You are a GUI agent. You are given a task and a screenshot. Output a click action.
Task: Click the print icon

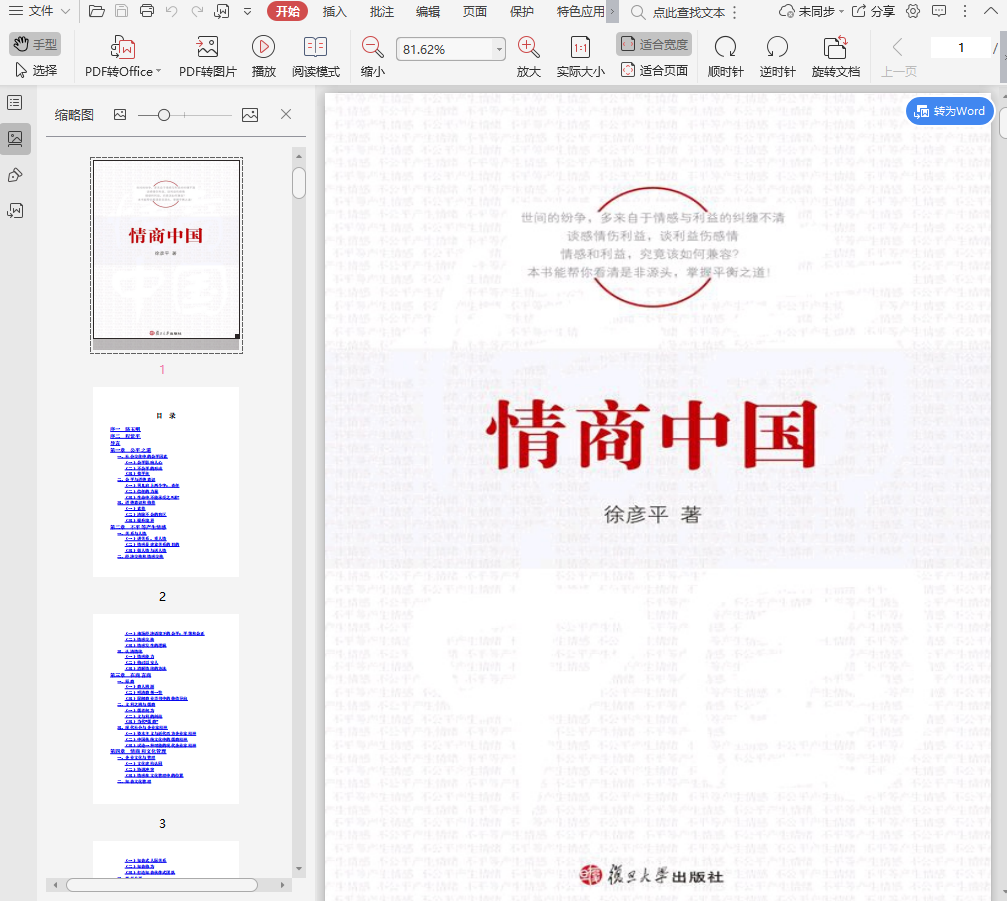point(147,11)
